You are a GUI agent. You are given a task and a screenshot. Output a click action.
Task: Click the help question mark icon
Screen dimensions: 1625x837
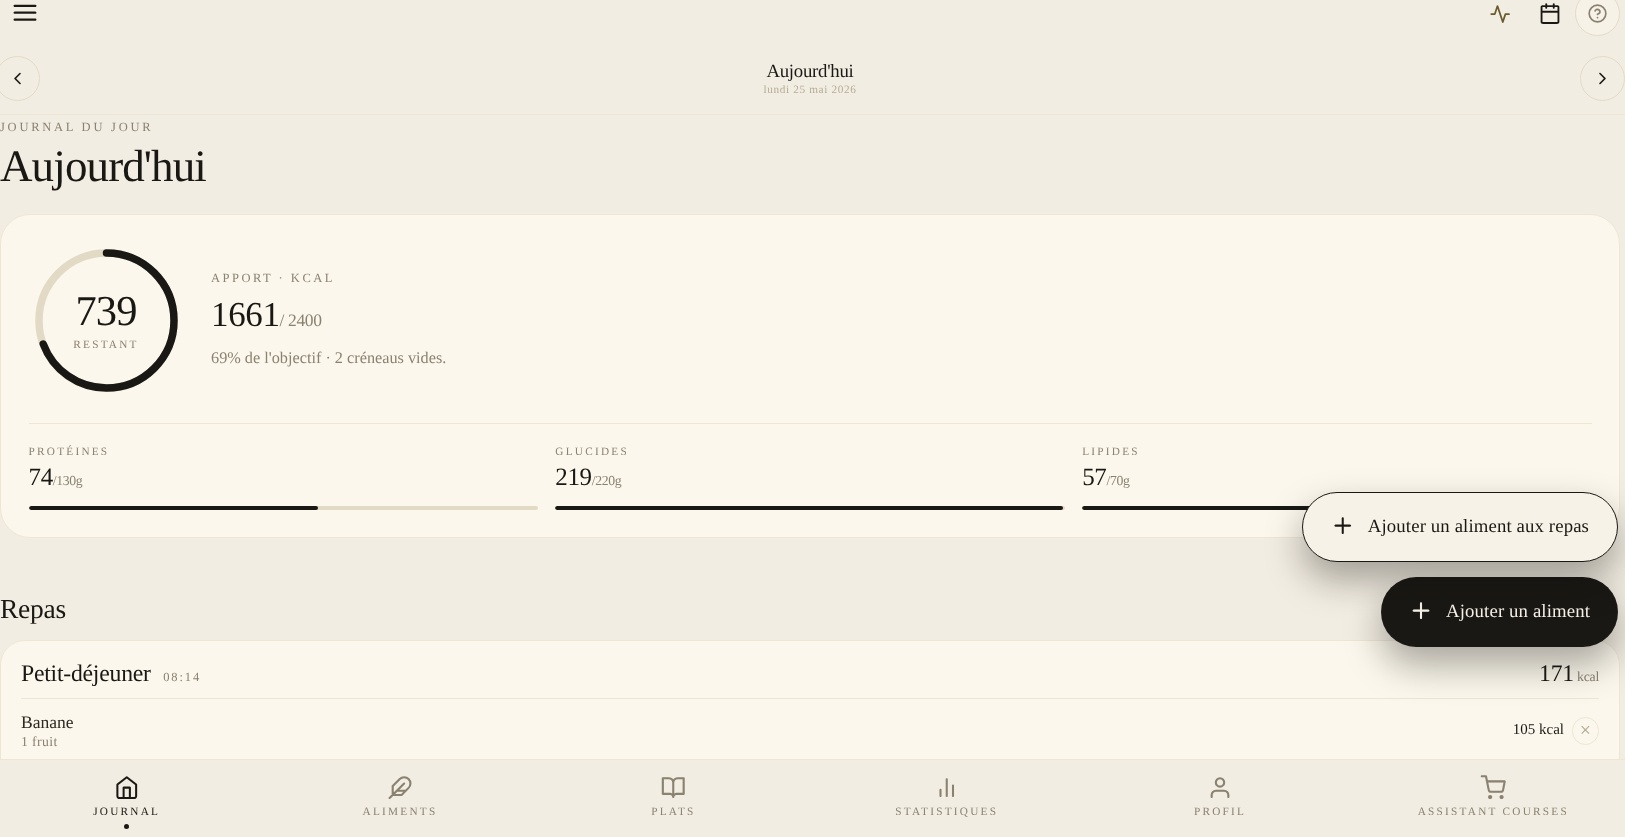pyautogui.click(x=1597, y=14)
